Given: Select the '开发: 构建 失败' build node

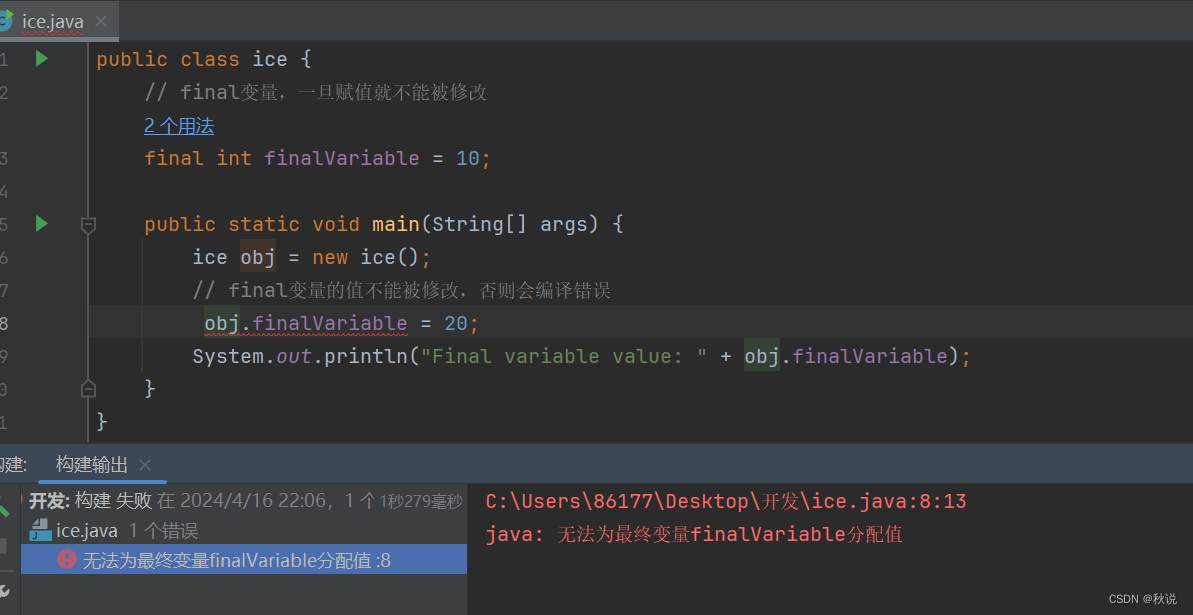Looking at the screenshot, I should [x=243, y=501].
